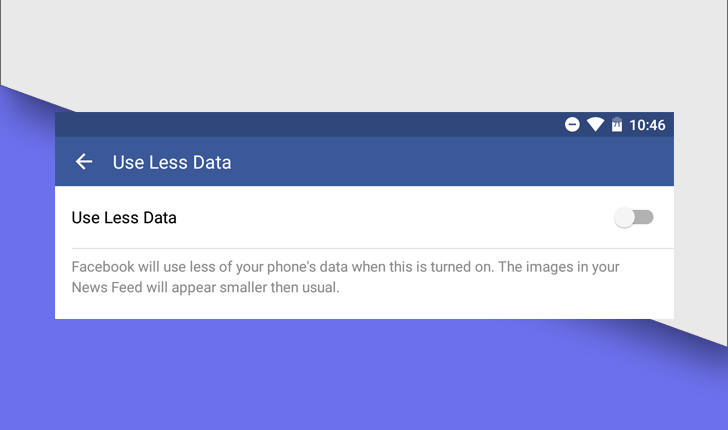The width and height of the screenshot is (728, 430).
Task: Click the Use Less Data header title
Action: pyautogui.click(x=172, y=162)
